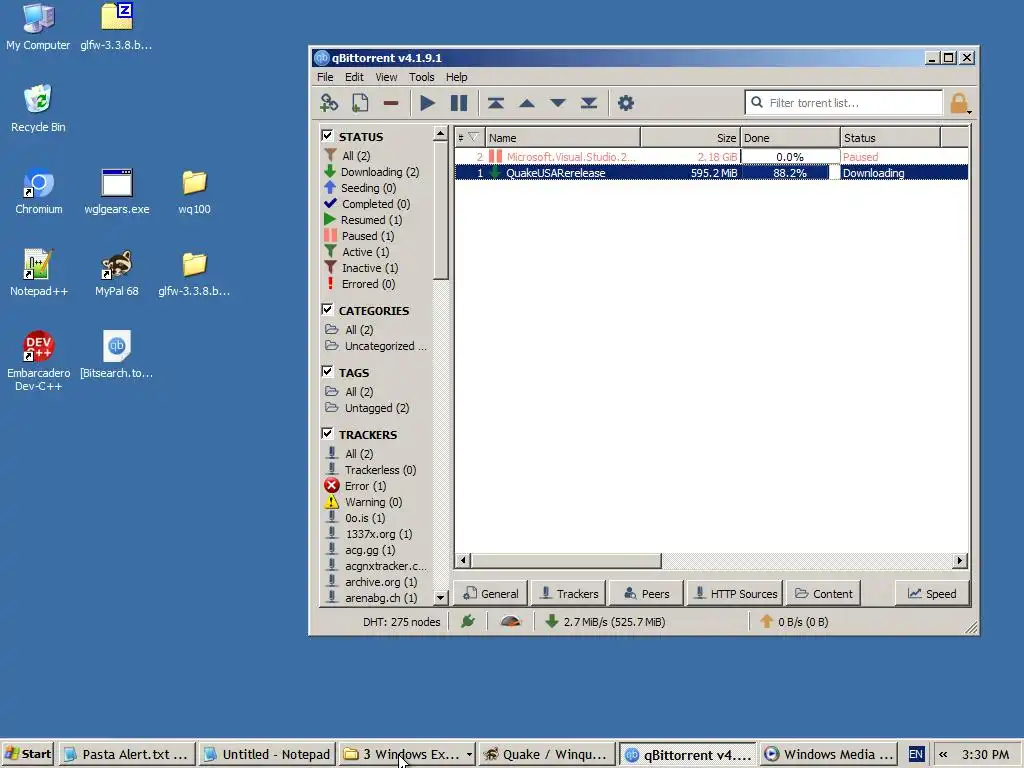Expand 3 Windows Explorer taskbar group
The image size is (1024, 768).
tap(409, 754)
